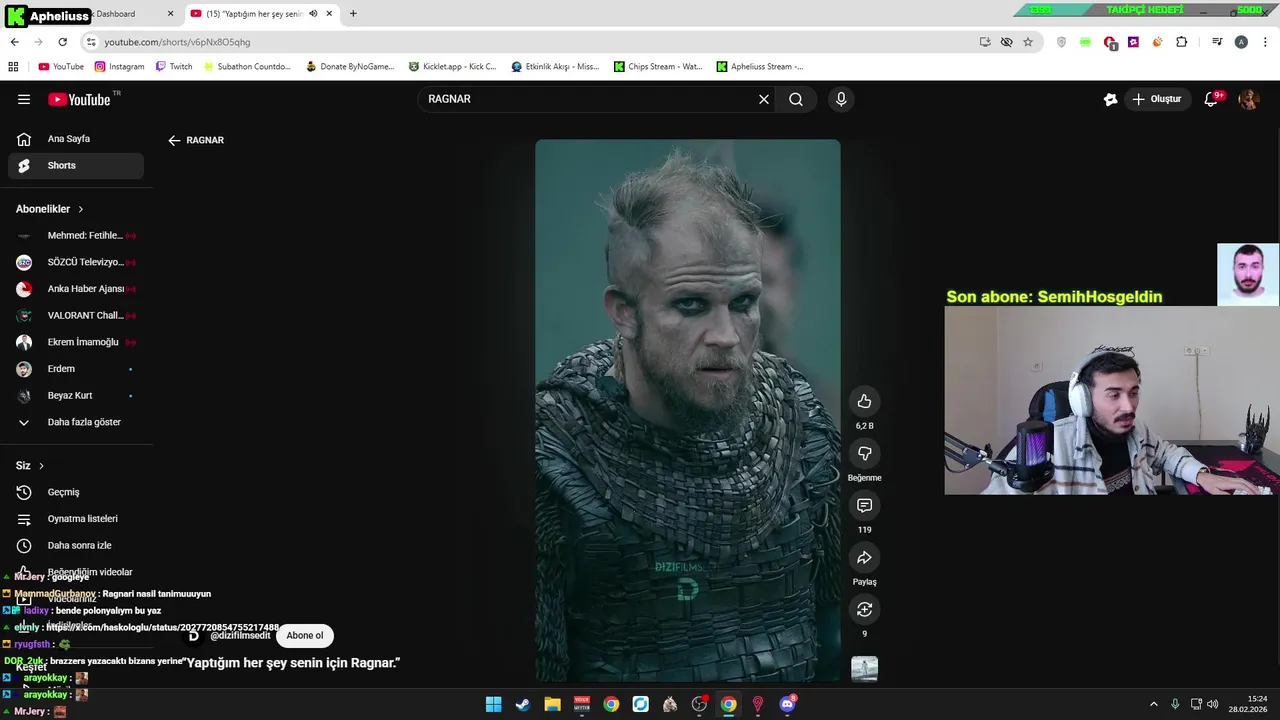Image resolution: width=1280 pixels, height=720 pixels.
Task: Open the YouTube account avatar menu
Action: pos(1248,99)
